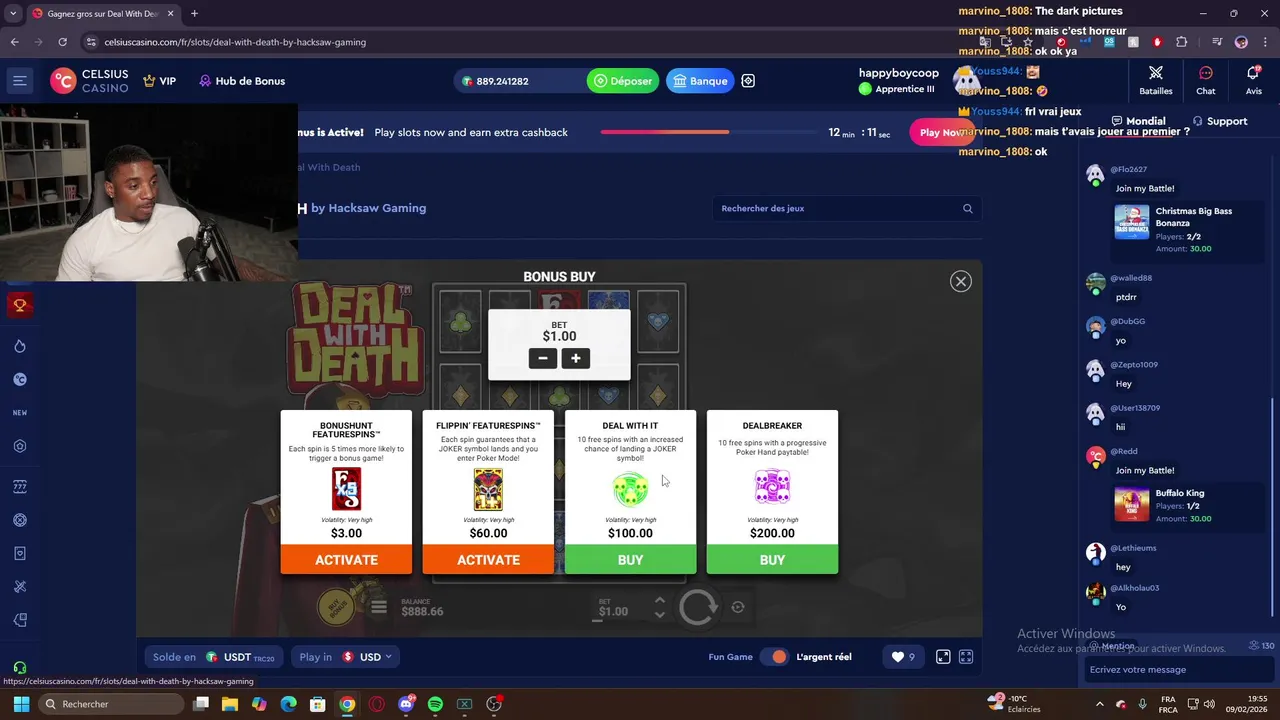The height and width of the screenshot is (720, 1280).
Task: Open the crossed swords icon in the sidebar
Action: coord(20,586)
